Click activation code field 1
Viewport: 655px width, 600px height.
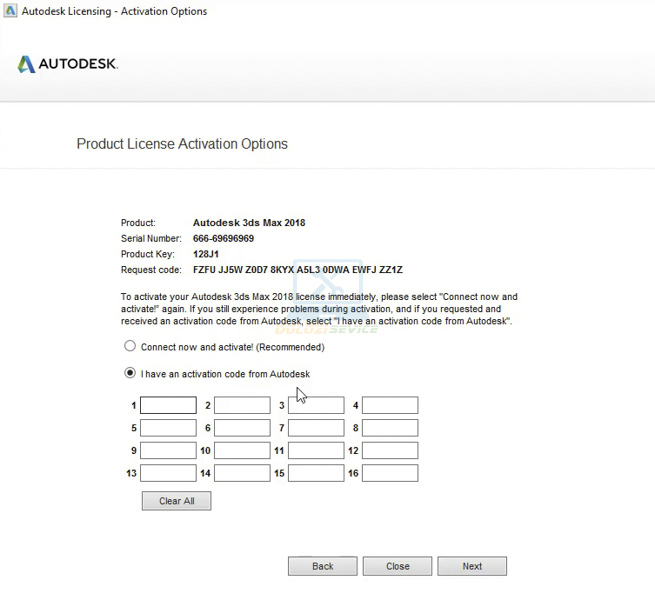[x=168, y=406]
